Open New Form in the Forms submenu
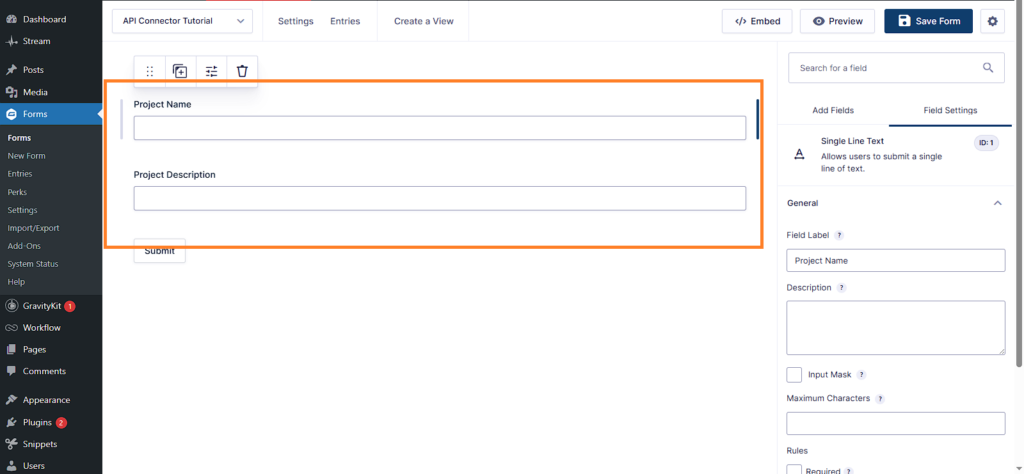This screenshot has width=1024, height=474. click(x=26, y=156)
